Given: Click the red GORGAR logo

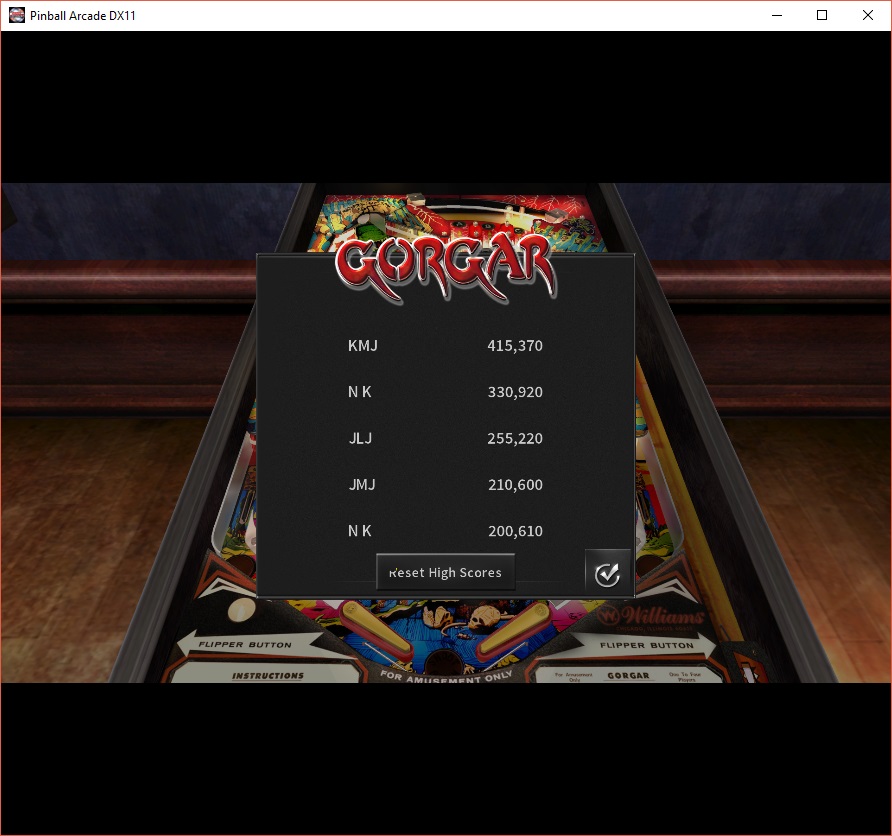Looking at the screenshot, I should 445,265.
